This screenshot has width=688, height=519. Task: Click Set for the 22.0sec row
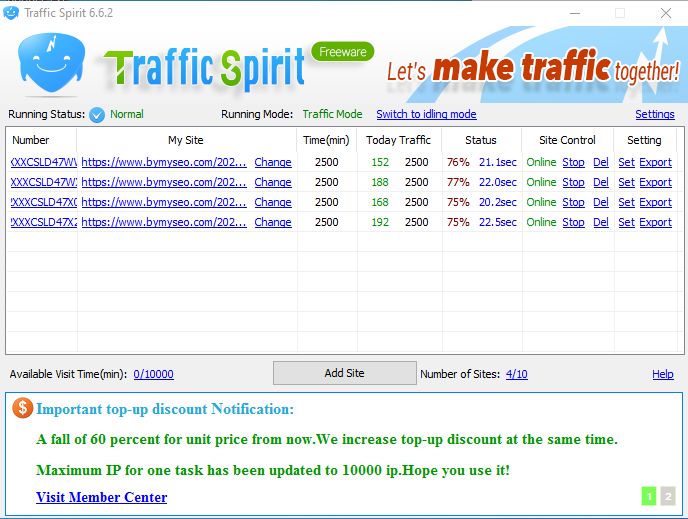click(627, 182)
